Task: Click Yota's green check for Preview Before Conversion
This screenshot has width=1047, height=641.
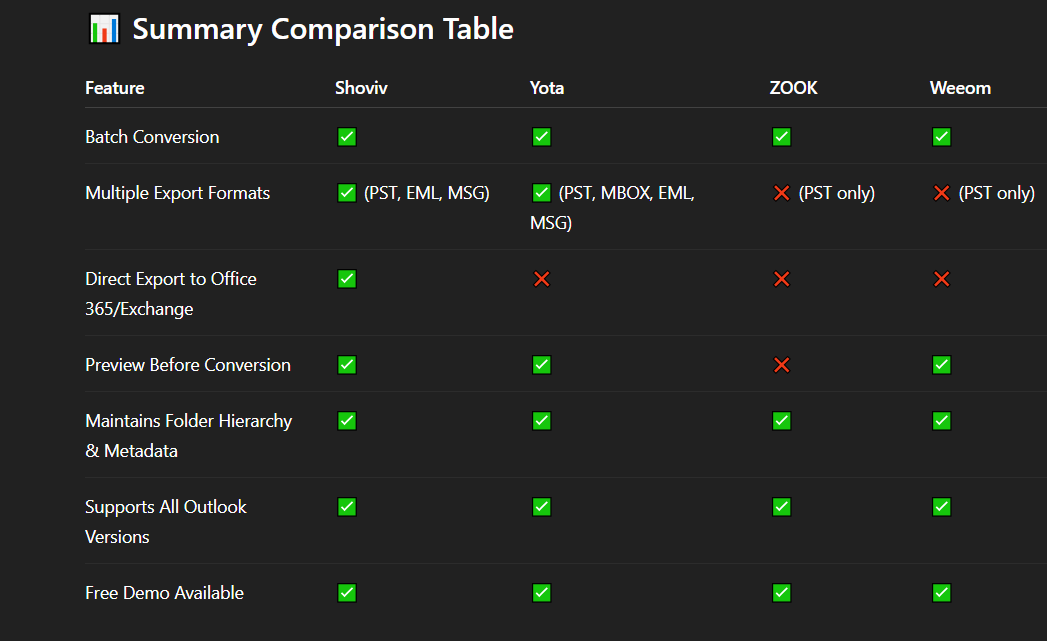Action: pyautogui.click(x=542, y=365)
